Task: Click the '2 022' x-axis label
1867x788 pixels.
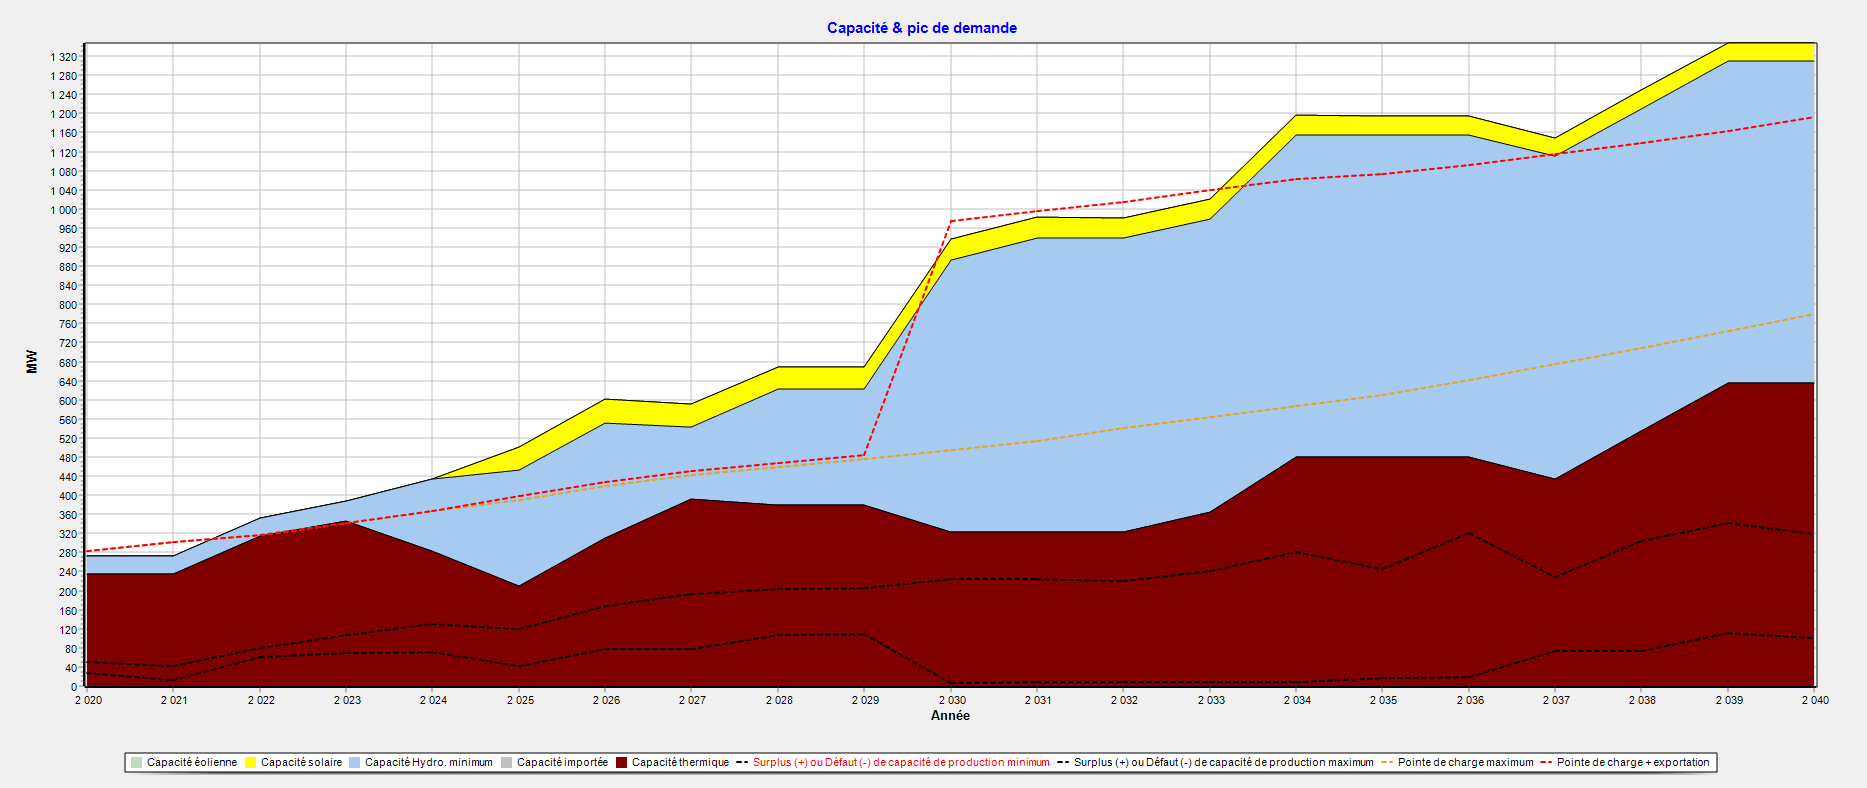Action: tap(261, 700)
